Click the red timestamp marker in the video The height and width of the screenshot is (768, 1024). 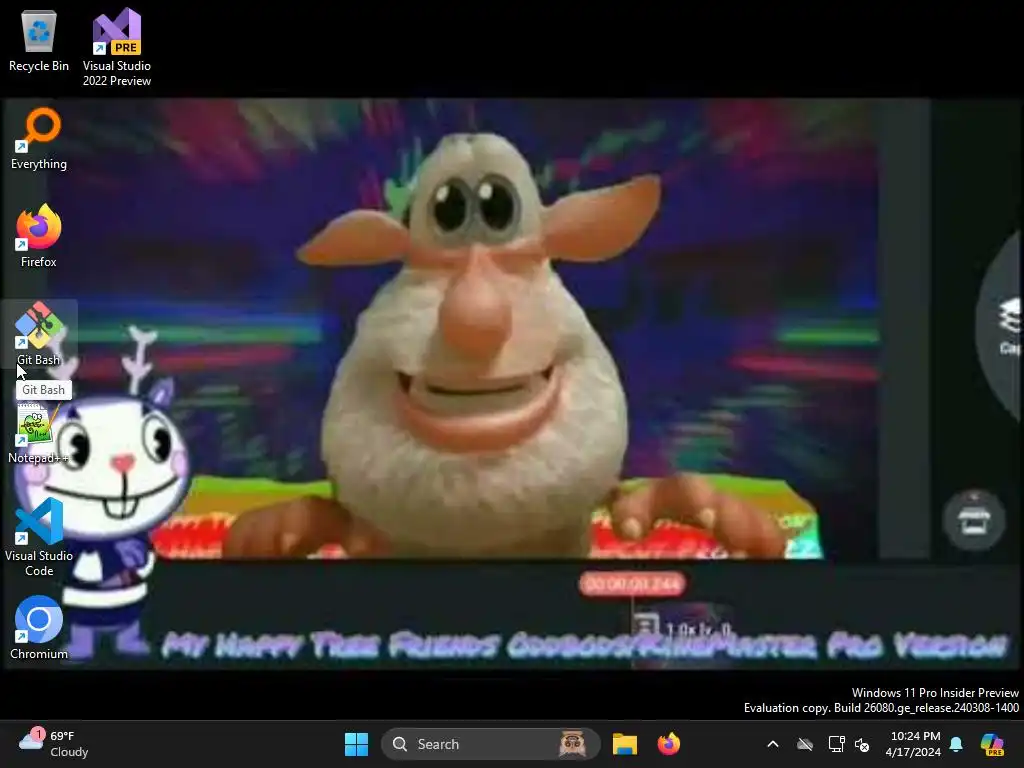click(x=632, y=584)
